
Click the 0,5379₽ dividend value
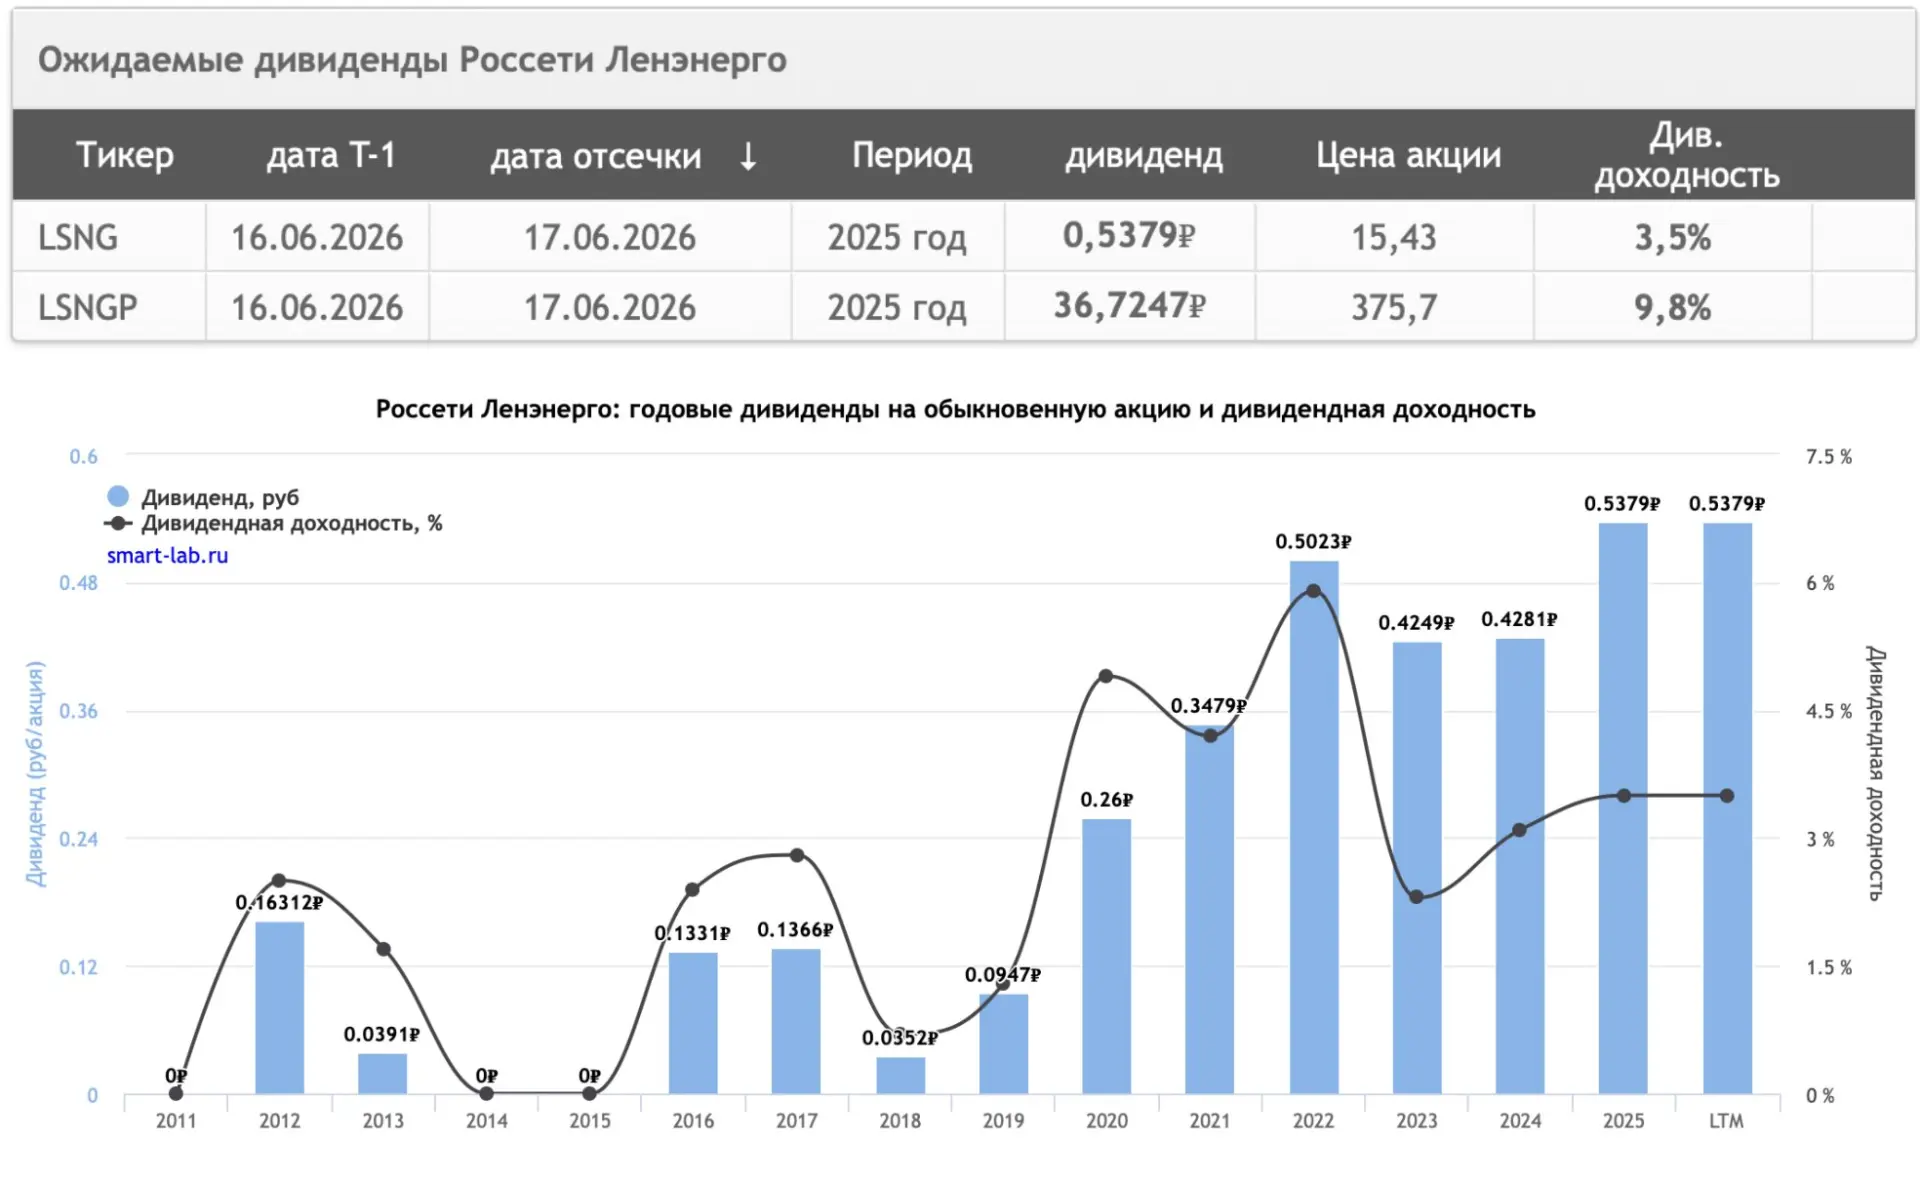tap(1129, 236)
